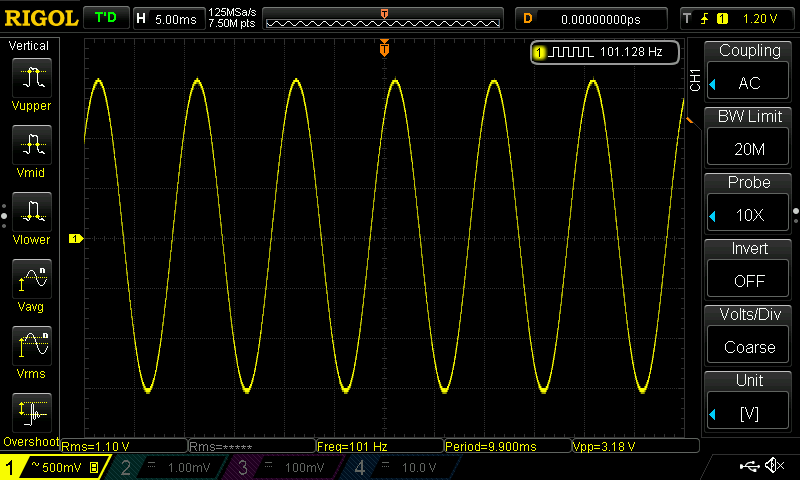The image size is (800, 480).
Task: Click the RIGOL logo
Action: 41,19
